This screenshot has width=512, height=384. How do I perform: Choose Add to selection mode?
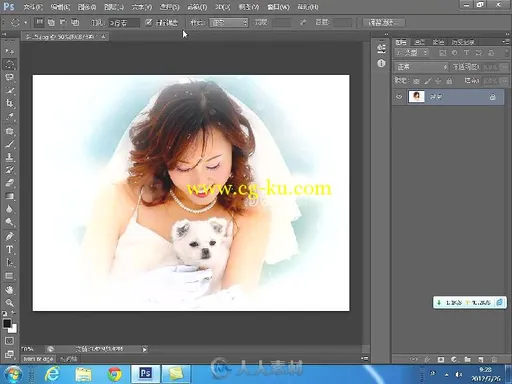coord(51,22)
